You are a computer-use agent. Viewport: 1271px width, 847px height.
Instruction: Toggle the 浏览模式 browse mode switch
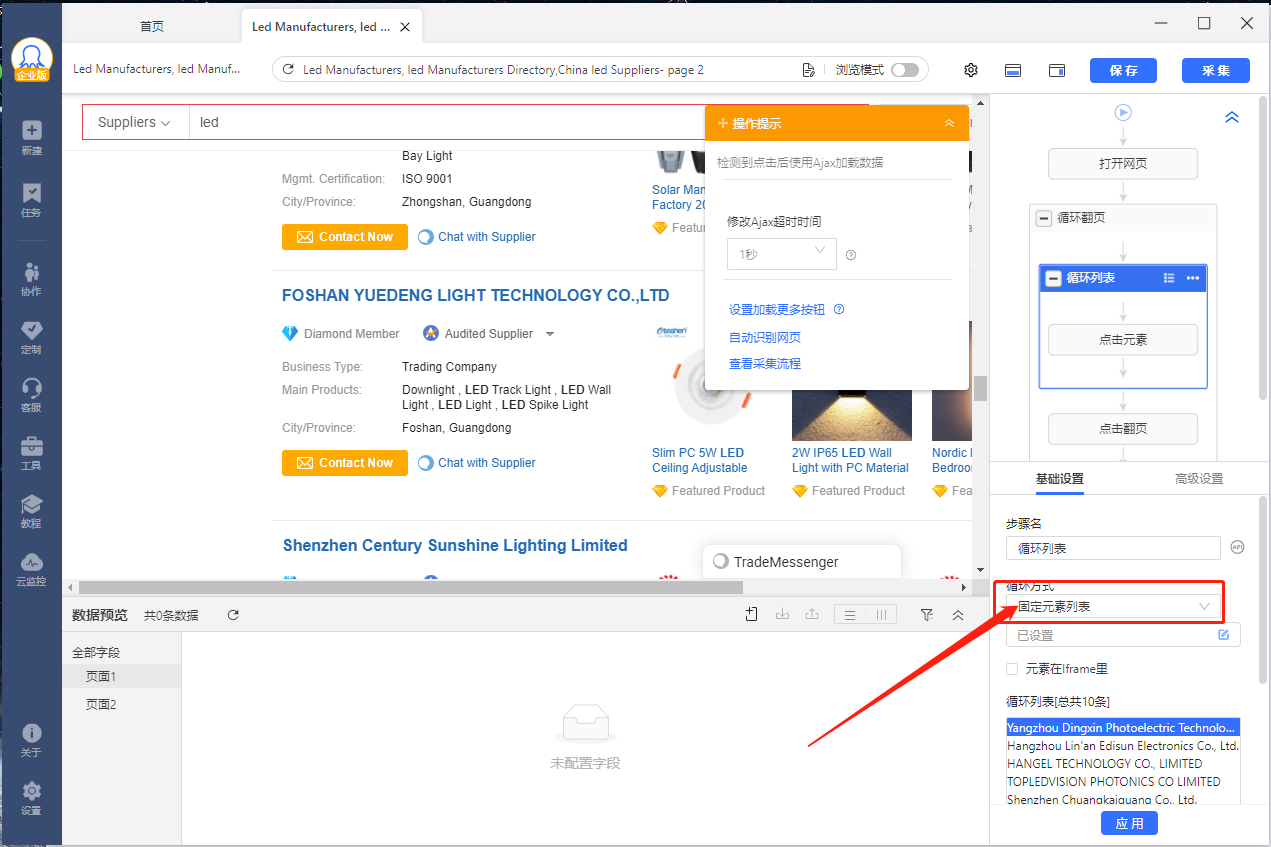click(x=905, y=70)
